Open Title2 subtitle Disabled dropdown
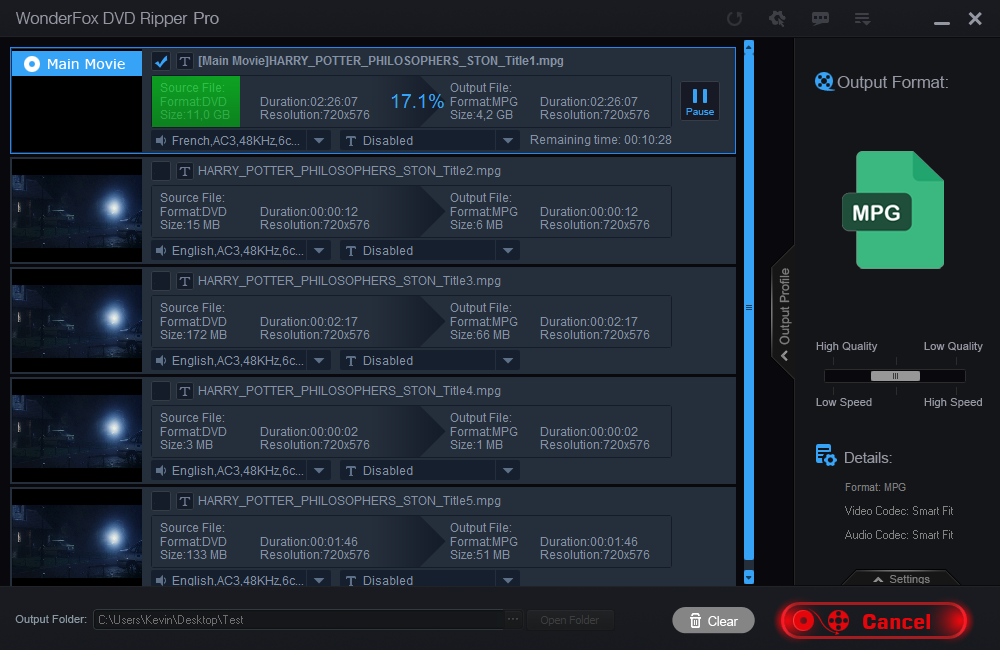The width and height of the screenshot is (1000, 650). pyautogui.click(x=508, y=251)
